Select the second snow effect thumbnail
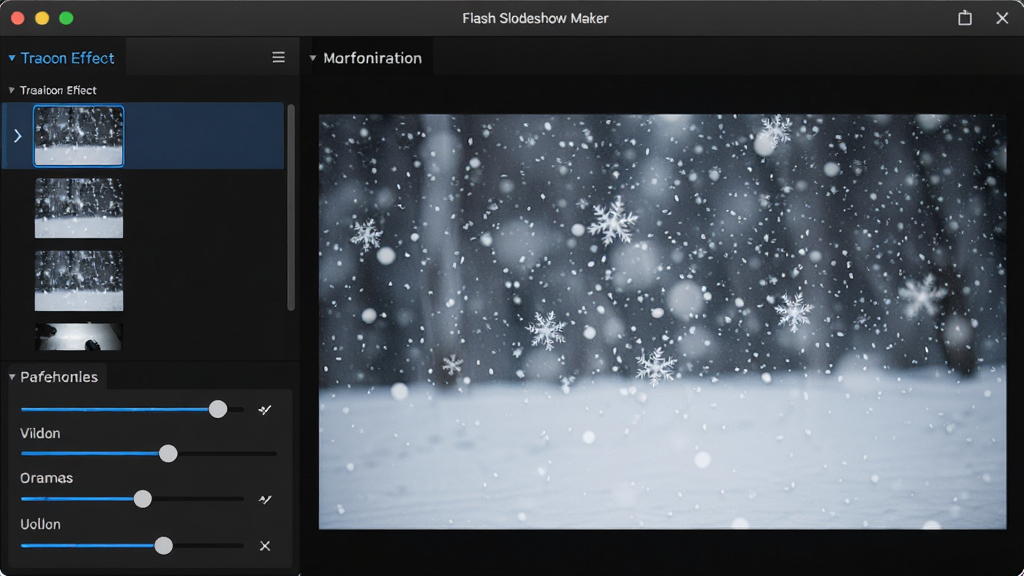The height and width of the screenshot is (576, 1024). click(78, 208)
